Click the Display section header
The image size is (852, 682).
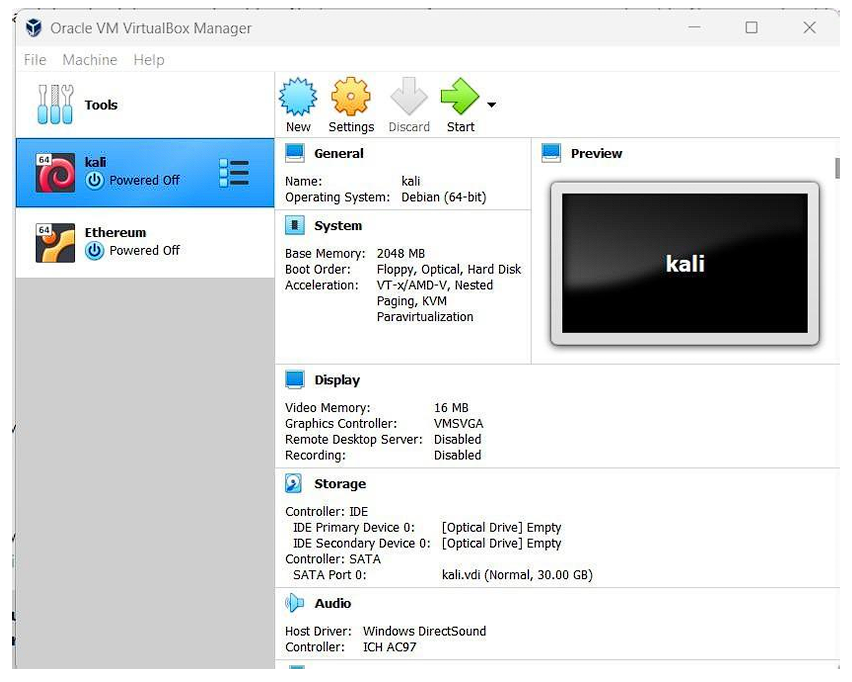(336, 380)
